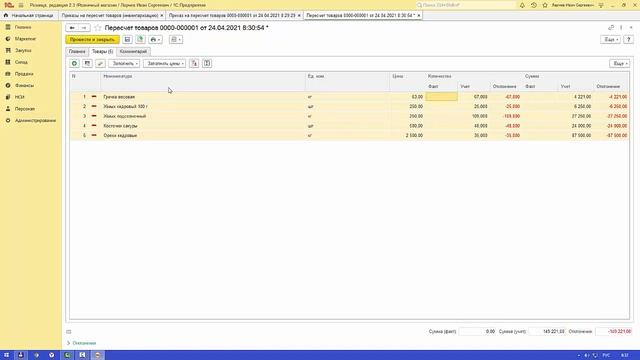
Task: Add a new row with green plus
Action: 74,63
